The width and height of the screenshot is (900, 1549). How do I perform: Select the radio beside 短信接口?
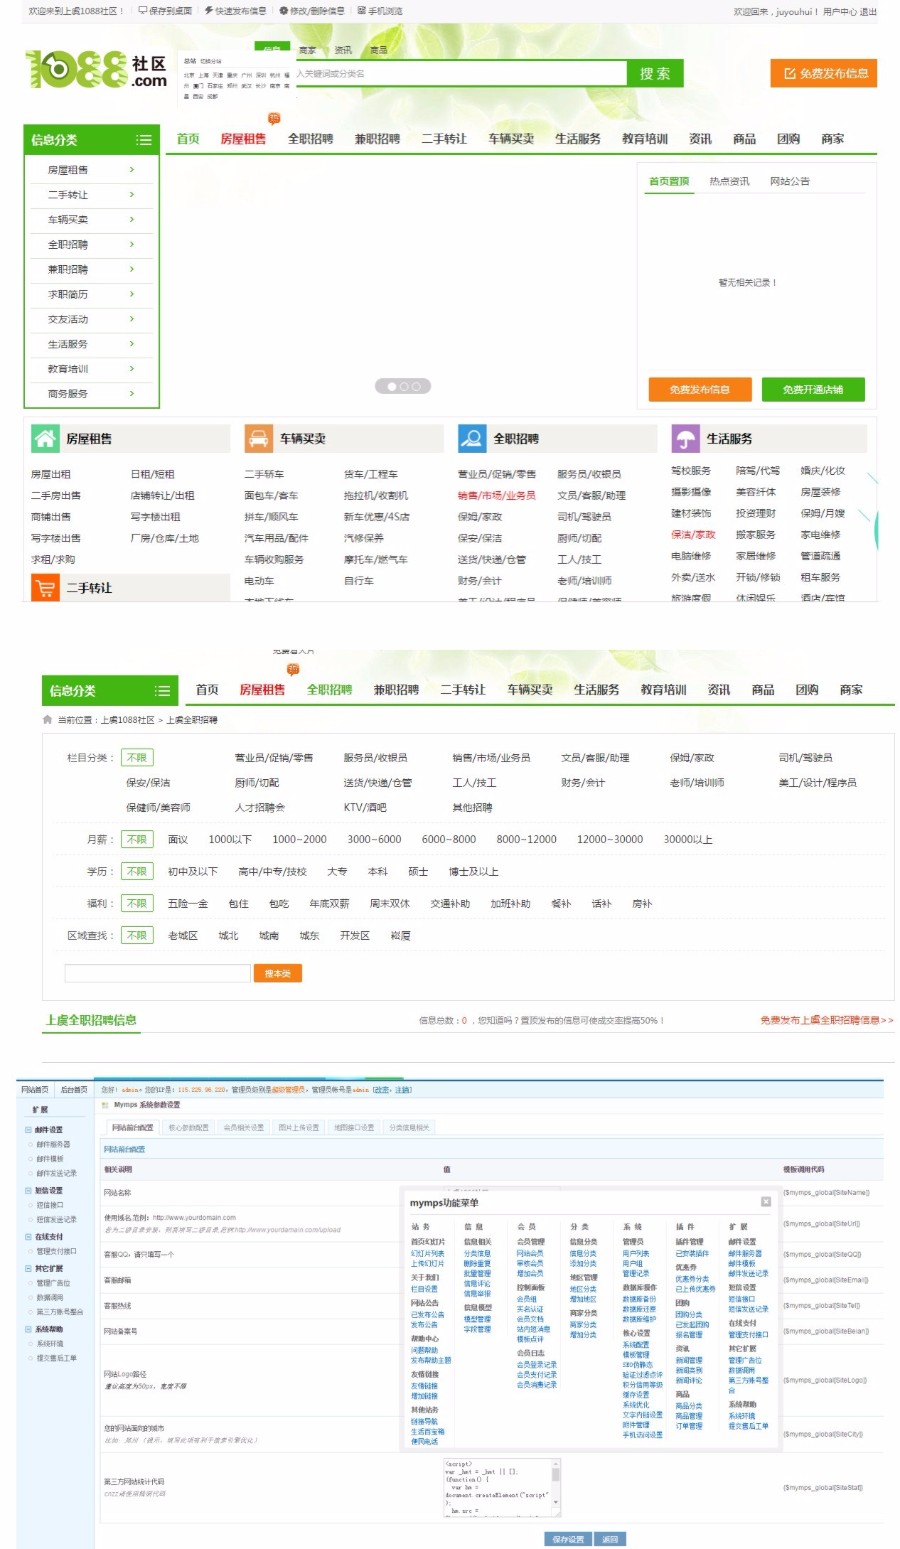[30, 1204]
